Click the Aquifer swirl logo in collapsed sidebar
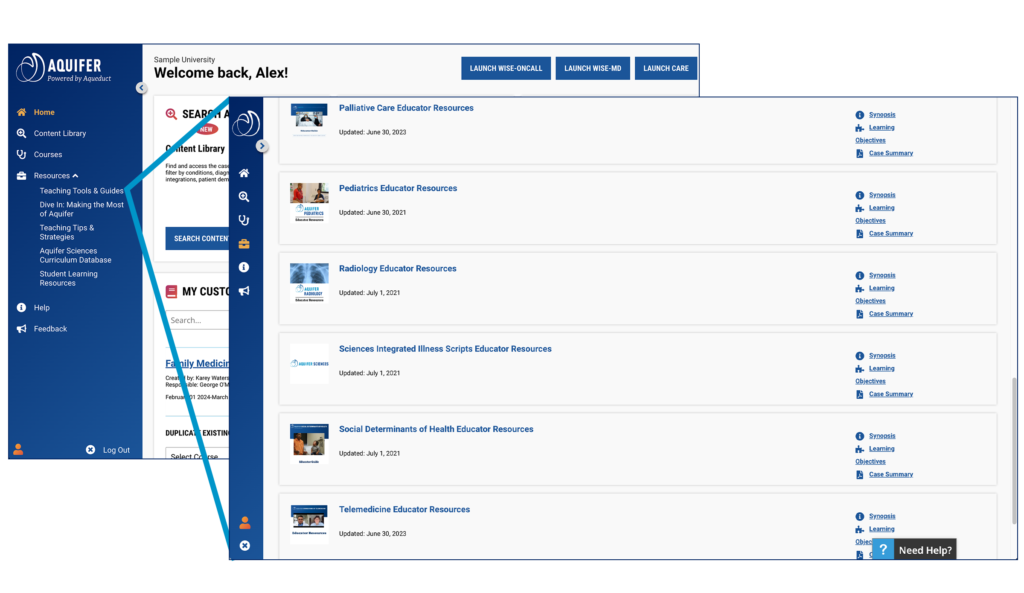Screen dimensions: 1024x593 (x=246, y=122)
